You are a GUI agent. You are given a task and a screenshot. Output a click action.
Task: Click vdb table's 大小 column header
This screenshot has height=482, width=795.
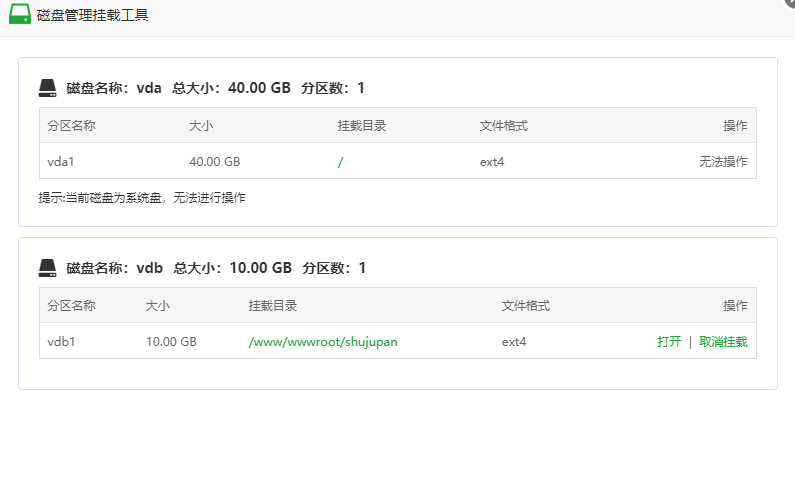[x=158, y=306]
